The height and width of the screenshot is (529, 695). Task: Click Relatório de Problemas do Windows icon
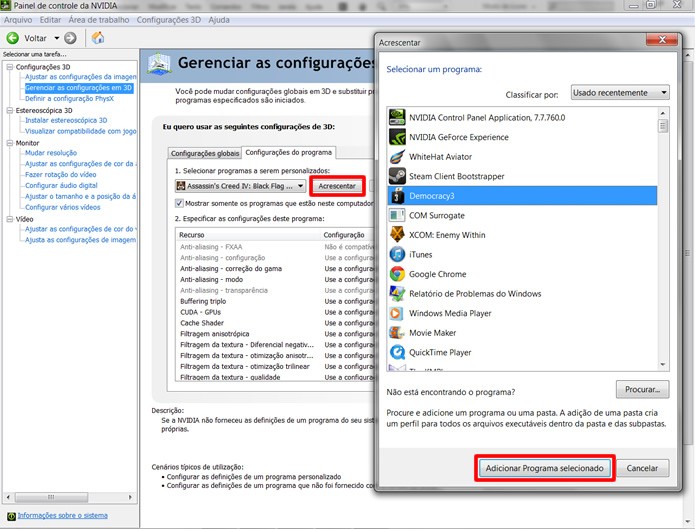(x=397, y=293)
